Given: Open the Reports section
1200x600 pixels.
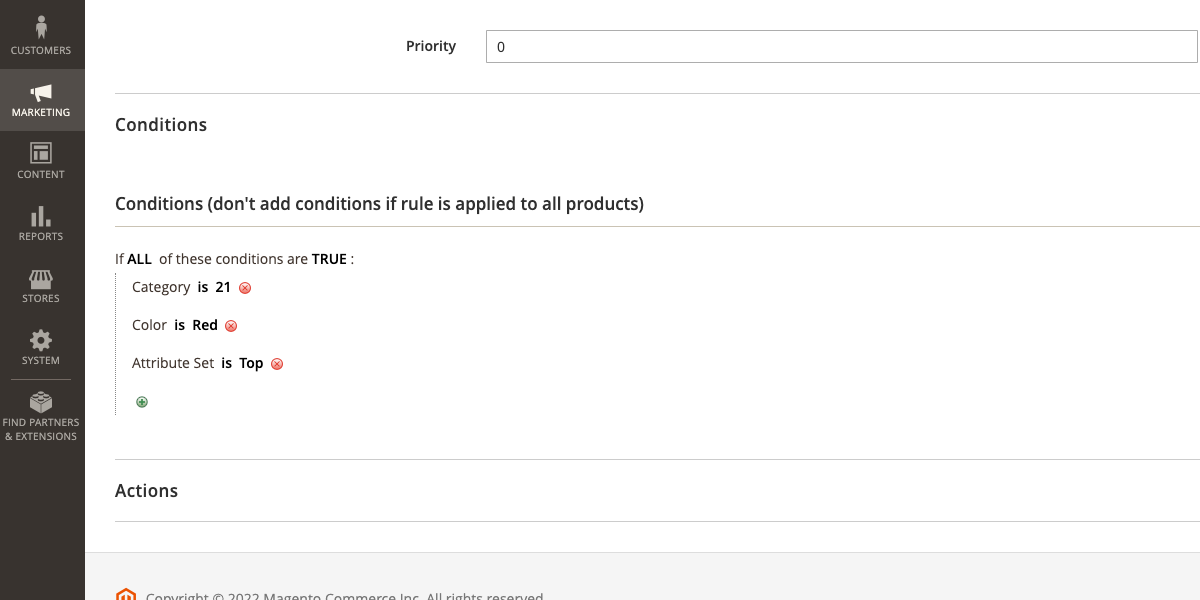Looking at the screenshot, I should pos(41,223).
